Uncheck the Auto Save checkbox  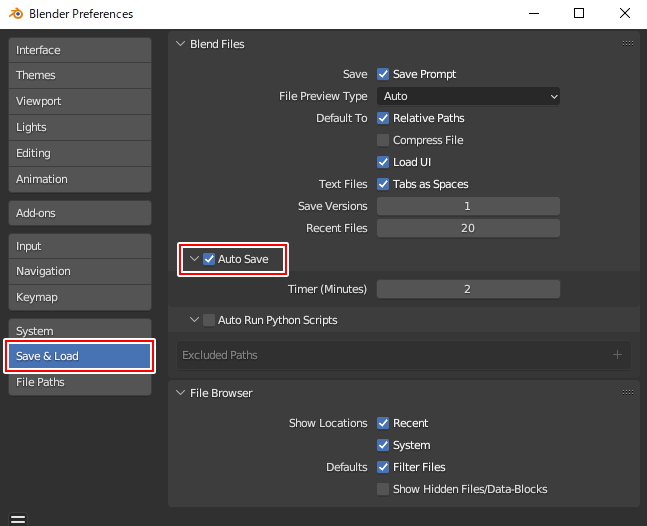(209, 259)
